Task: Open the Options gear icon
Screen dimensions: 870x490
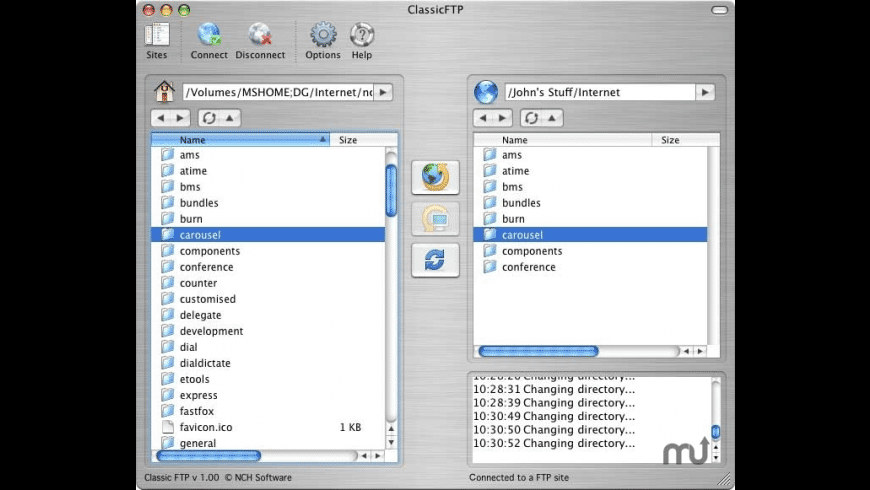Action: (323, 41)
